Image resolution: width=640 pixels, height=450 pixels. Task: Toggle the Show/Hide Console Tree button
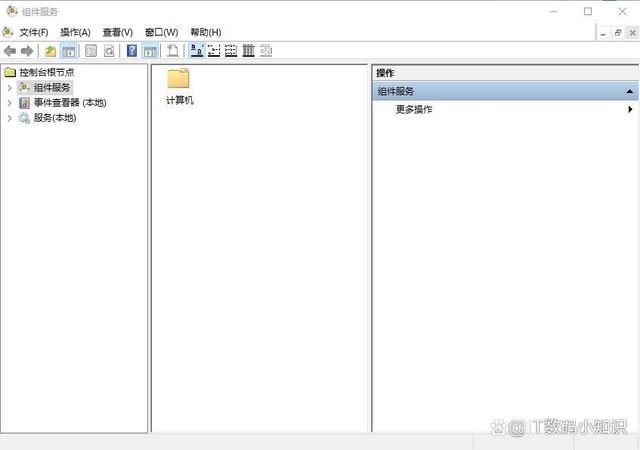click(69, 51)
